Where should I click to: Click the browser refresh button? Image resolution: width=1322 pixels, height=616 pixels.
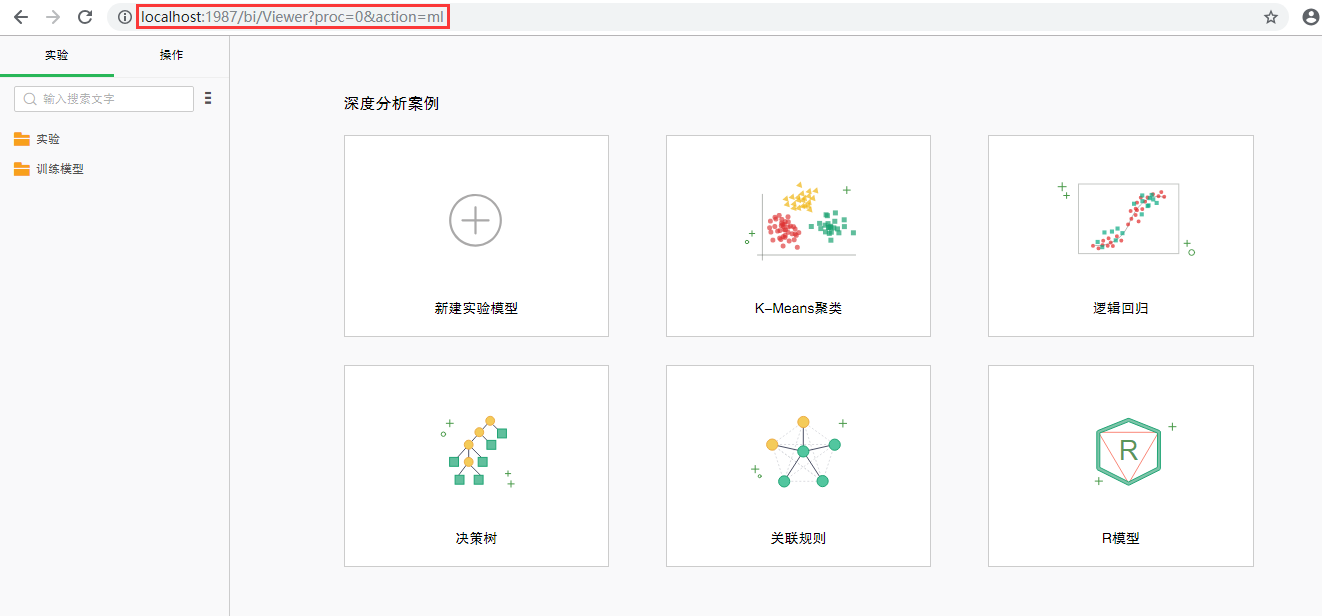click(84, 17)
